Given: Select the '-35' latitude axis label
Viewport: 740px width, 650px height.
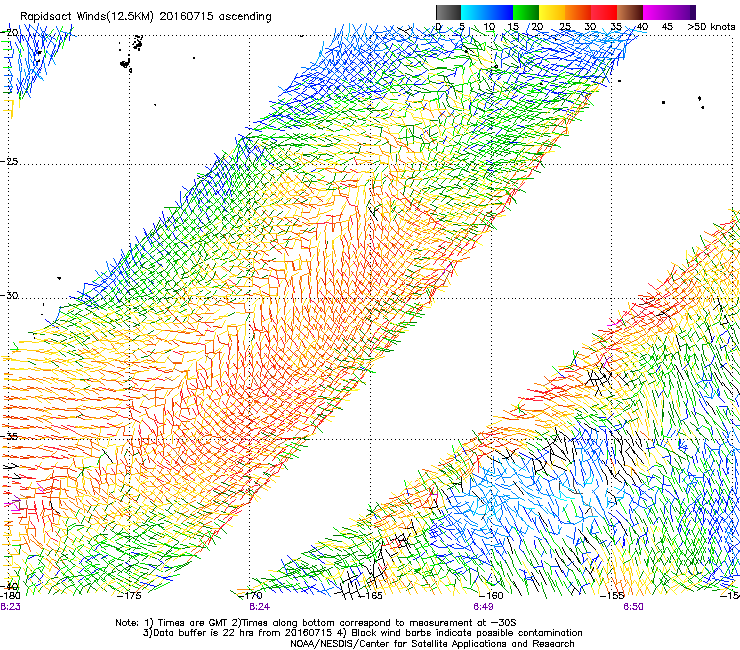Looking at the screenshot, I should coord(9,436).
